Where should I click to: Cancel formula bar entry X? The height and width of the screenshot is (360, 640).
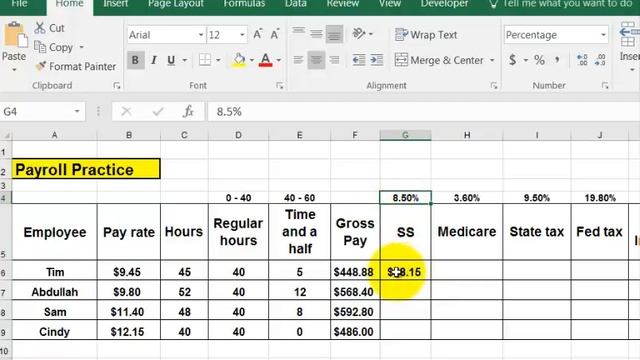tap(126, 111)
